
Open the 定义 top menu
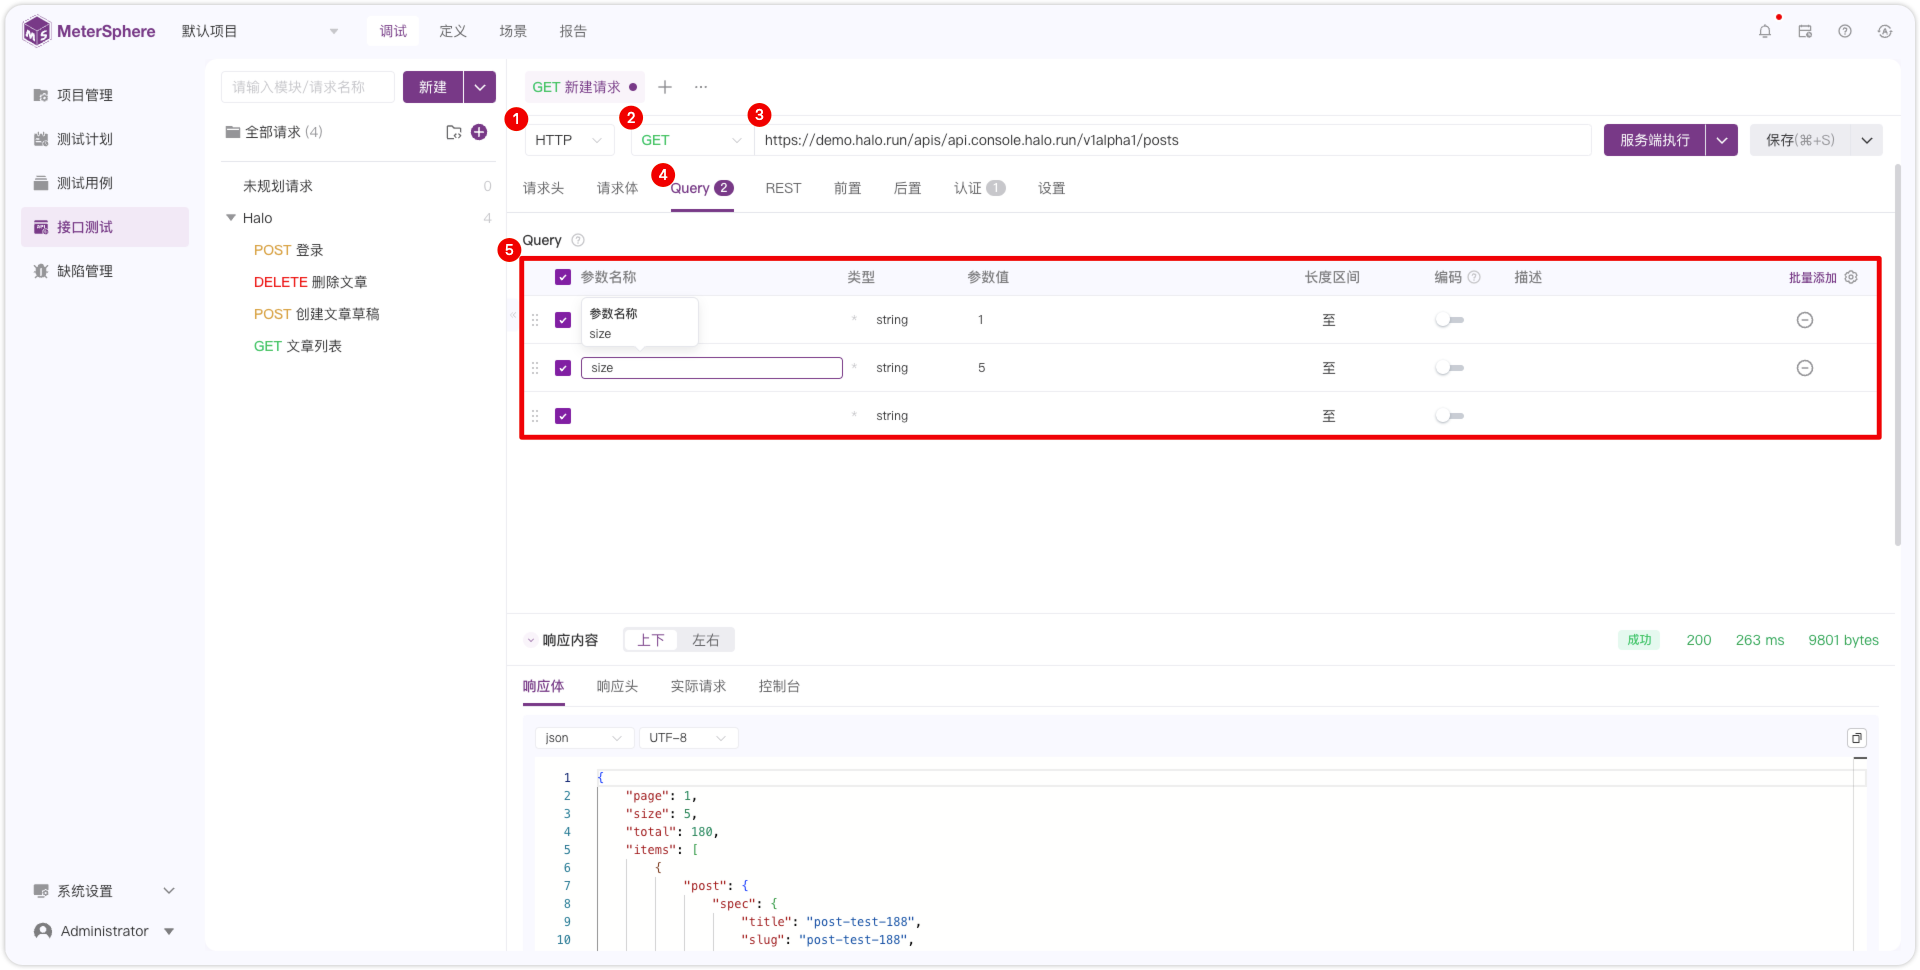click(453, 31)
